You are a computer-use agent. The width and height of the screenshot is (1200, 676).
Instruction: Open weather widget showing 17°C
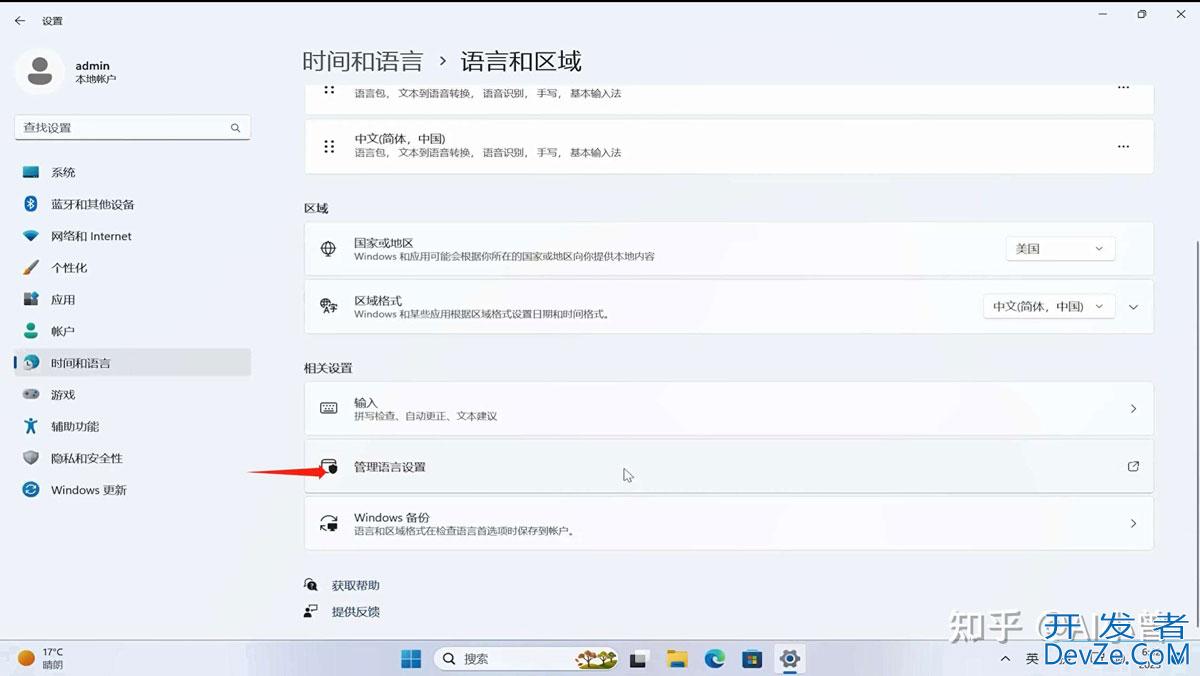(42, 658)
